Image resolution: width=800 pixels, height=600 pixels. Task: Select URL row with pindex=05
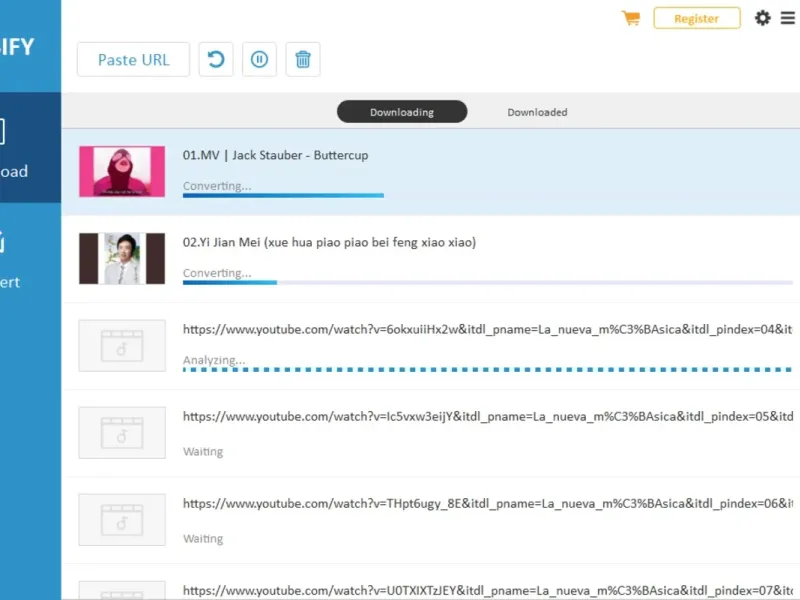pyautogui.click(x=431, y=433)
